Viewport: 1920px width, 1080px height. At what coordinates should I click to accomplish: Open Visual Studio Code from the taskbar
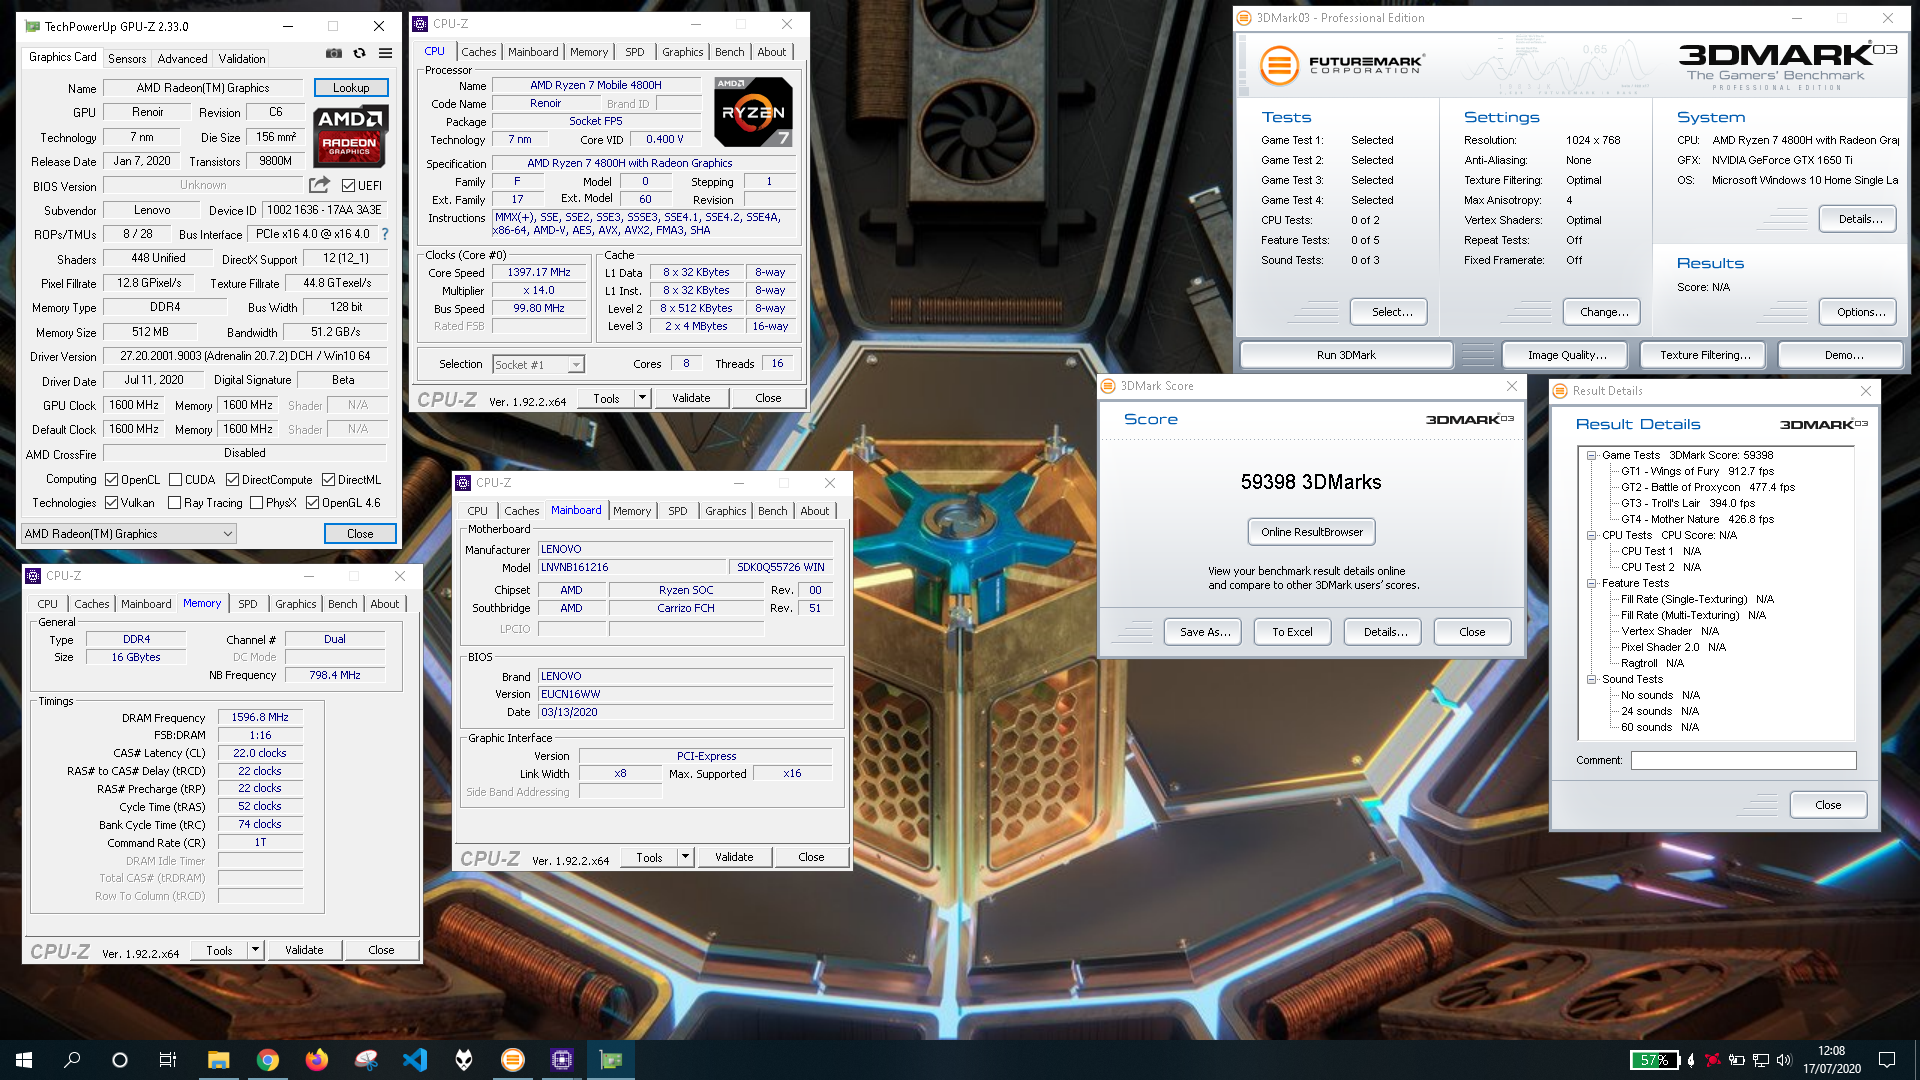[415, 1060]
